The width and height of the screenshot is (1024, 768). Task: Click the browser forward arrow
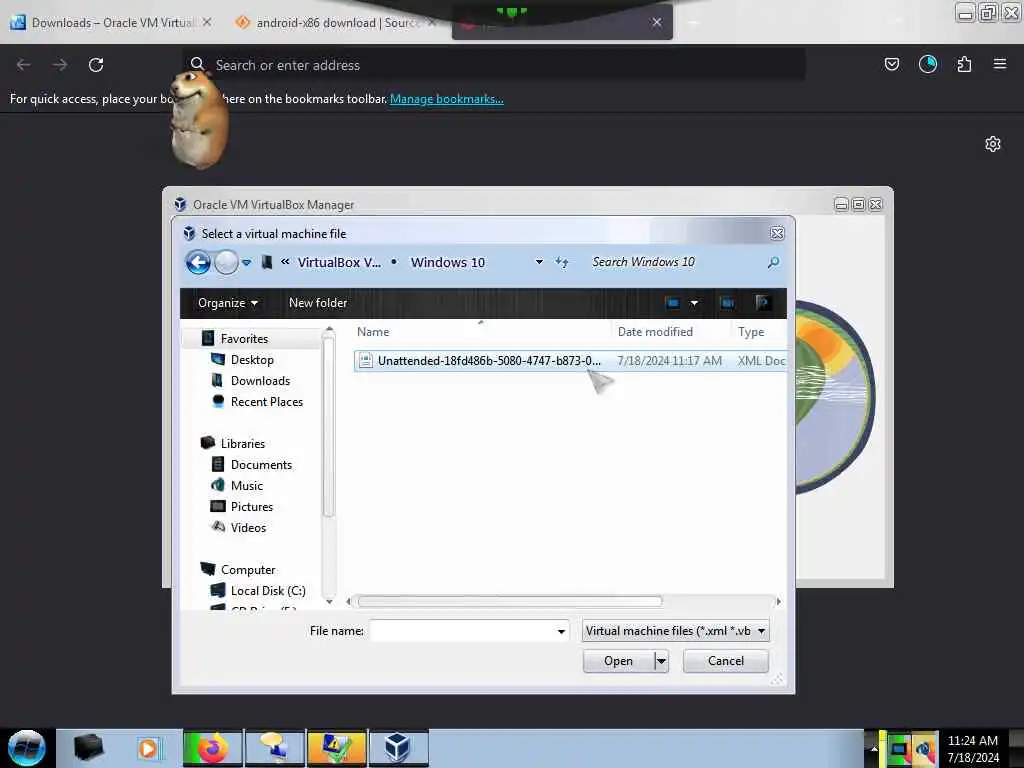[x=60, y=65]
